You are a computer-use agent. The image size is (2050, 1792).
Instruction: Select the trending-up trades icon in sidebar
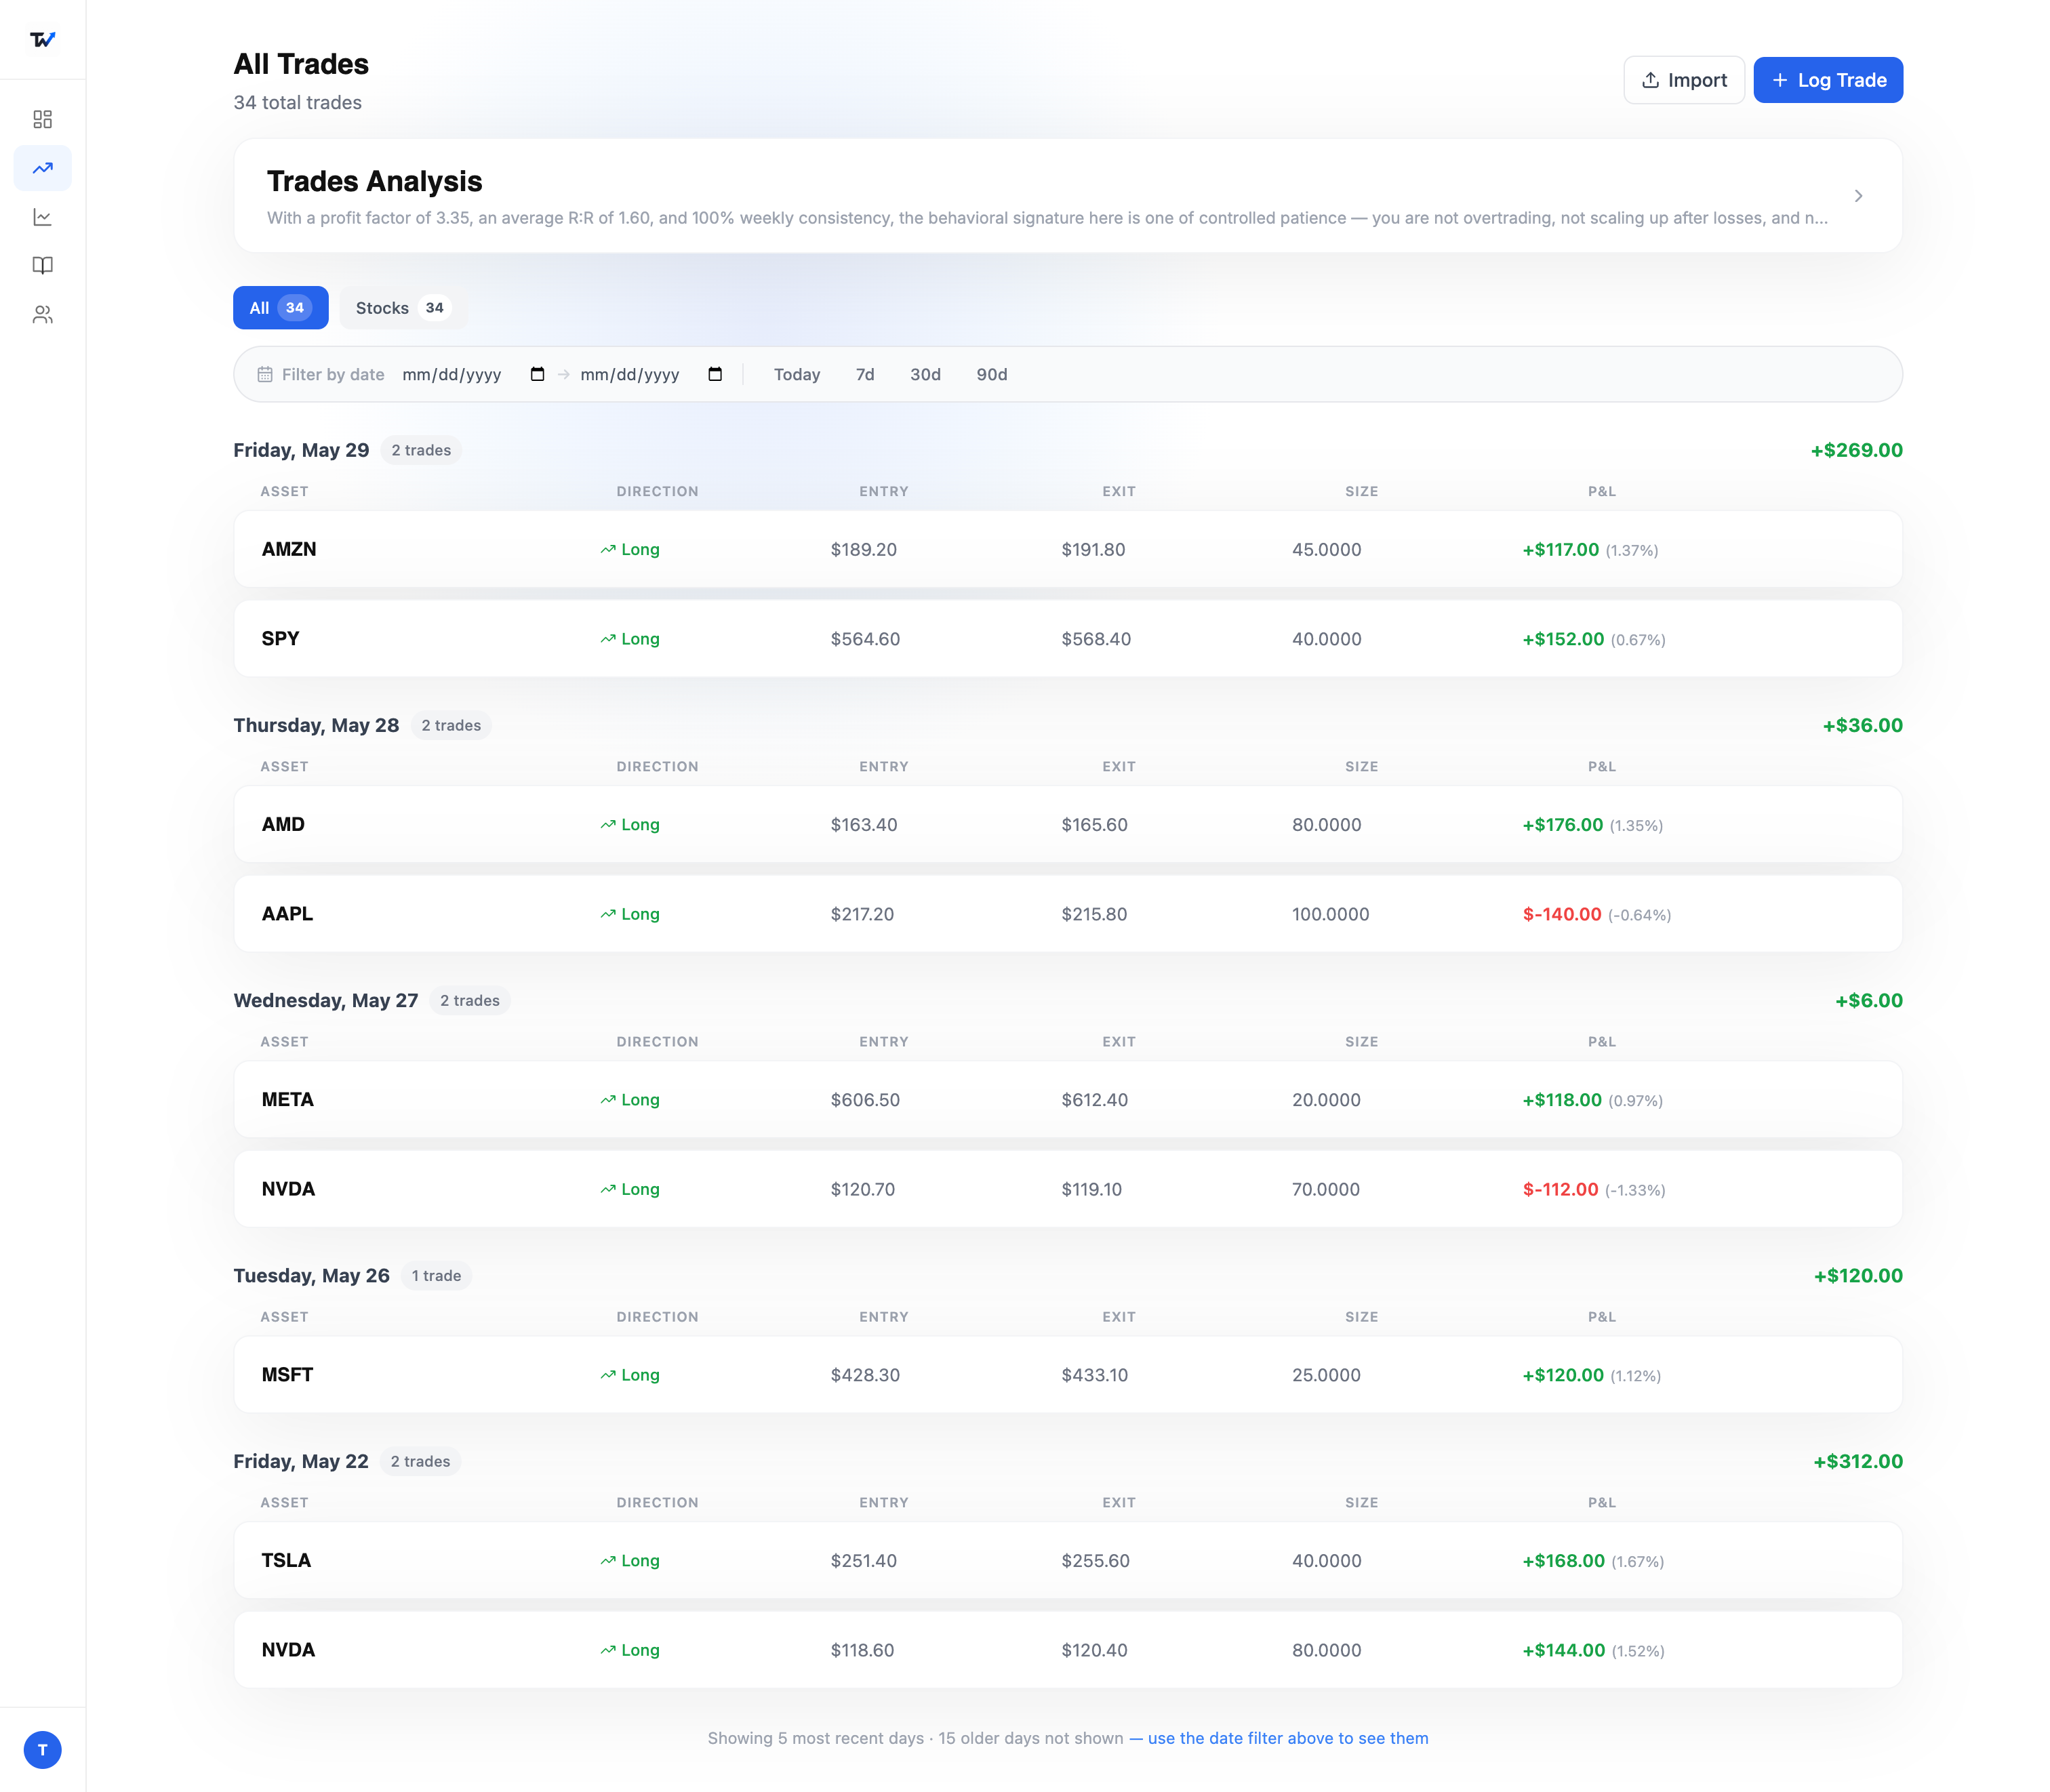pyautogui.click(x=42, y=168)
